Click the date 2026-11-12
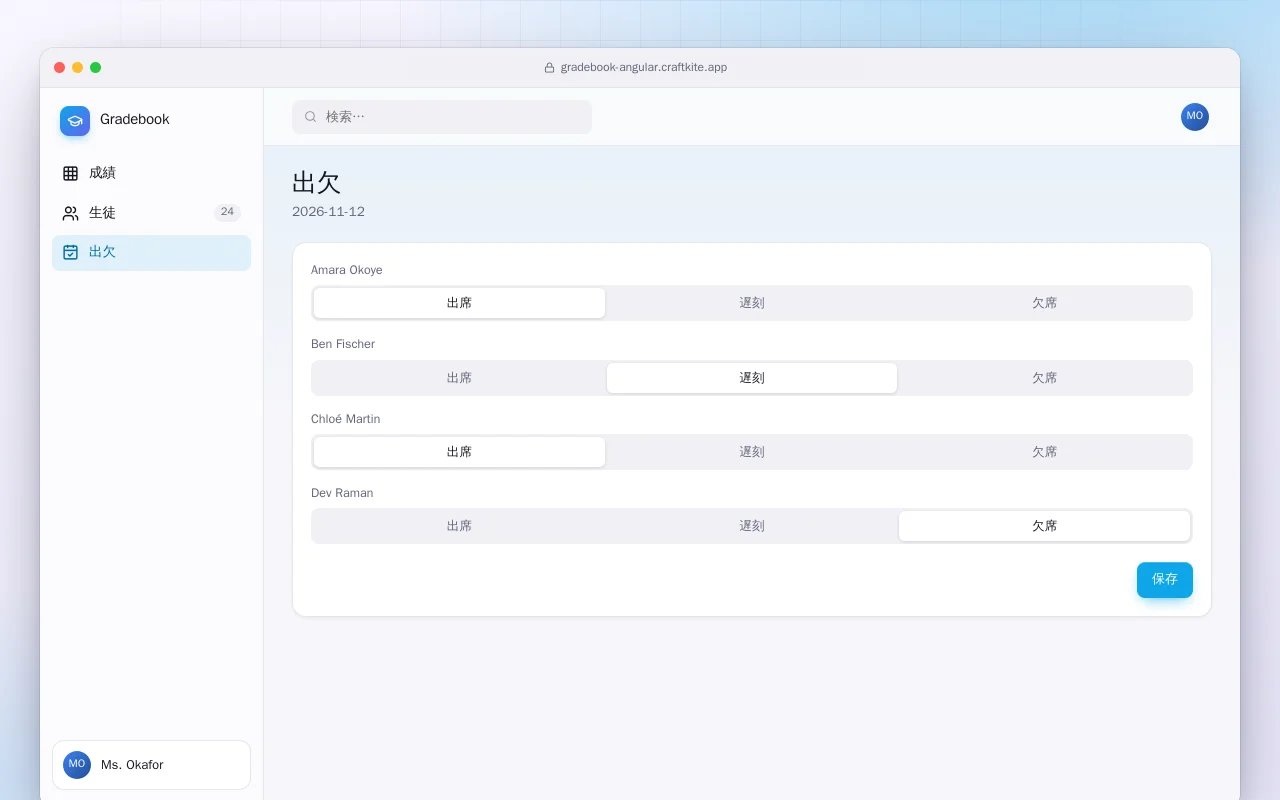The width and height of the screenshot is (1280, 800). click(328, 212)
